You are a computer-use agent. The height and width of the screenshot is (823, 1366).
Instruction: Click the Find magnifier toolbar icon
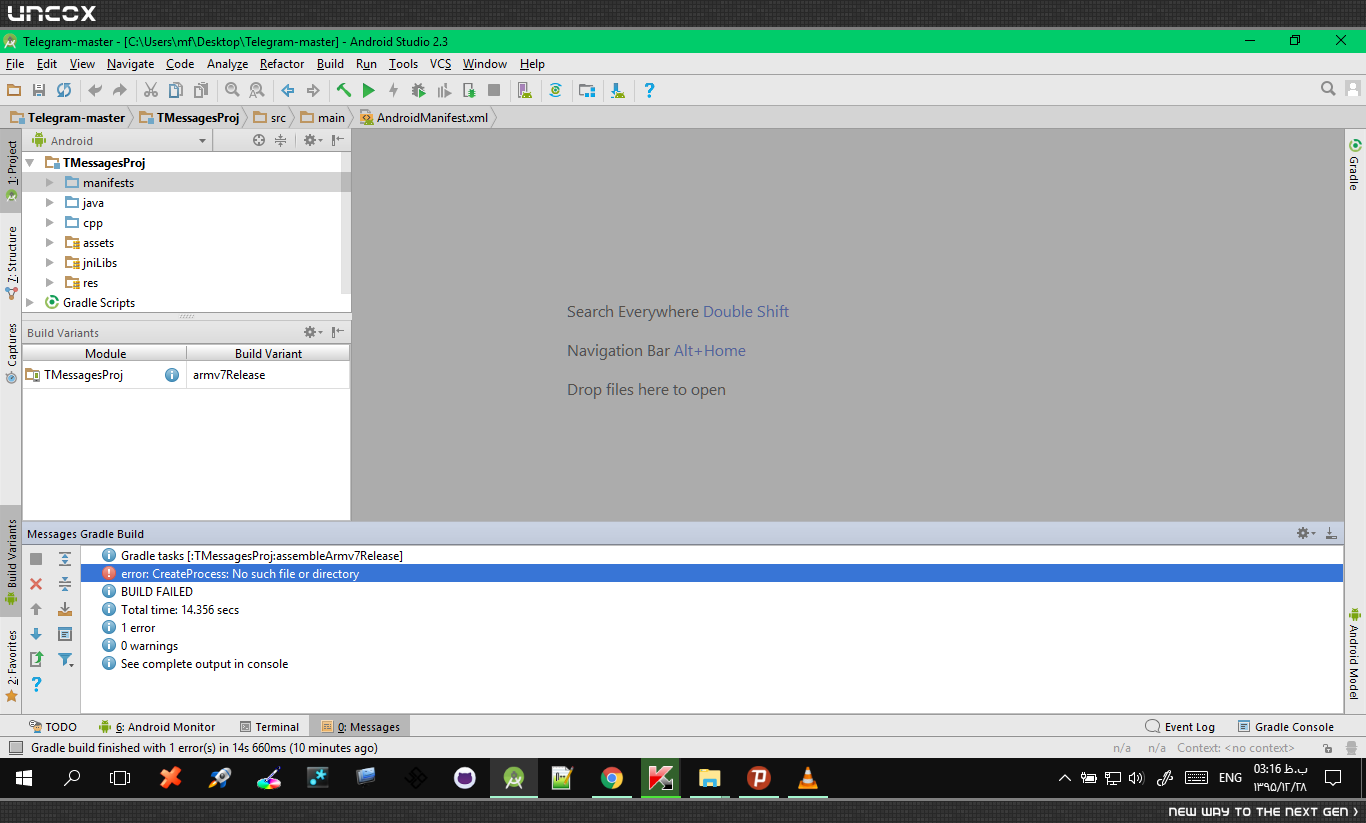[x=232, y=90]
